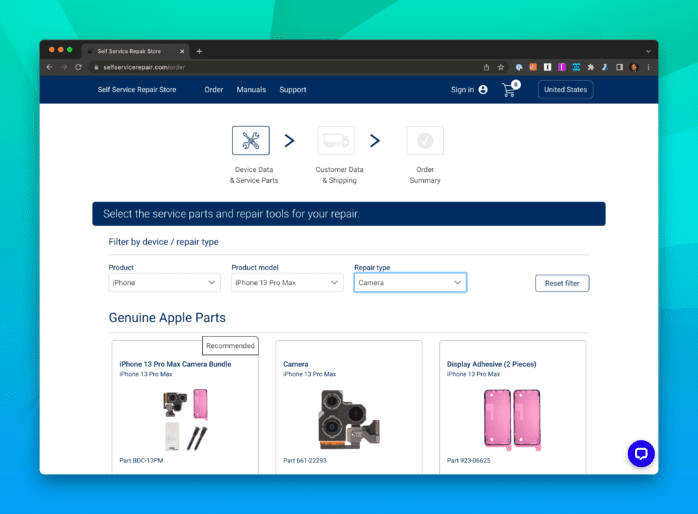Click the Customer Data truck step icon

[x=336, y=140]
